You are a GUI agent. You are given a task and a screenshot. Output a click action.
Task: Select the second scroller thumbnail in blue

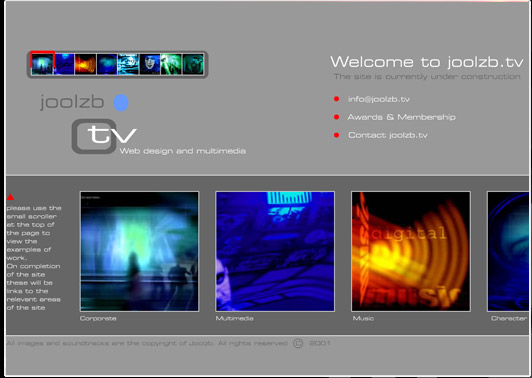point(64,64)
